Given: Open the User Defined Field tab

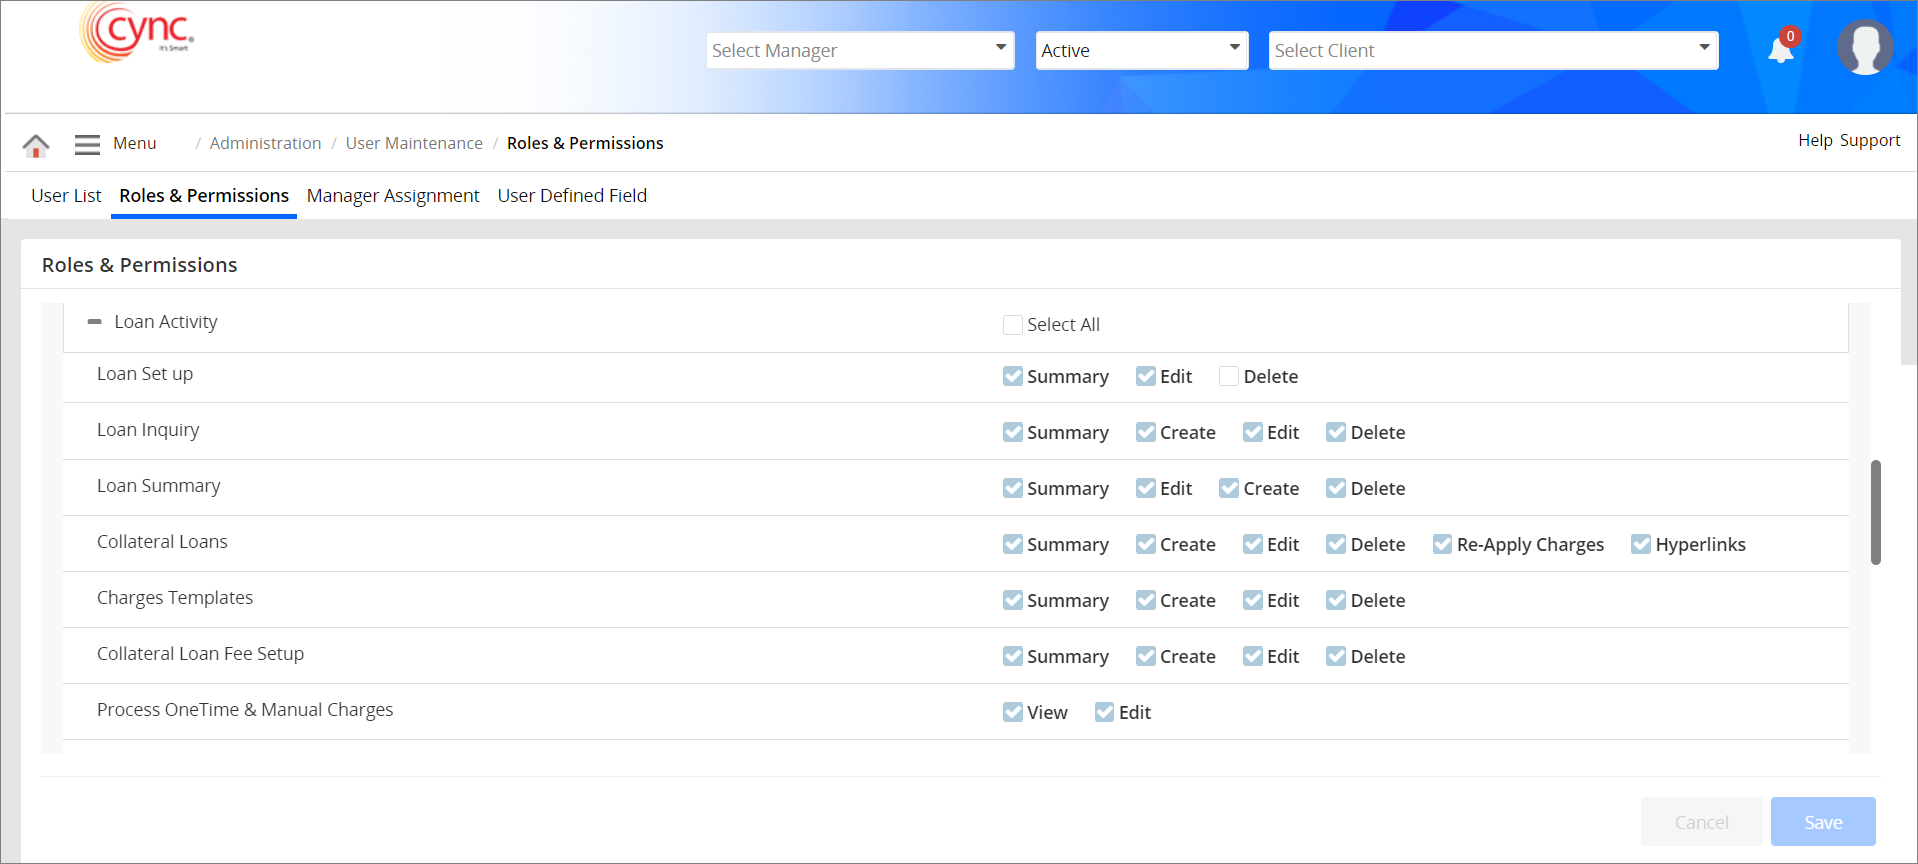Looking at the screenshot, I should (x=572, y=196).
